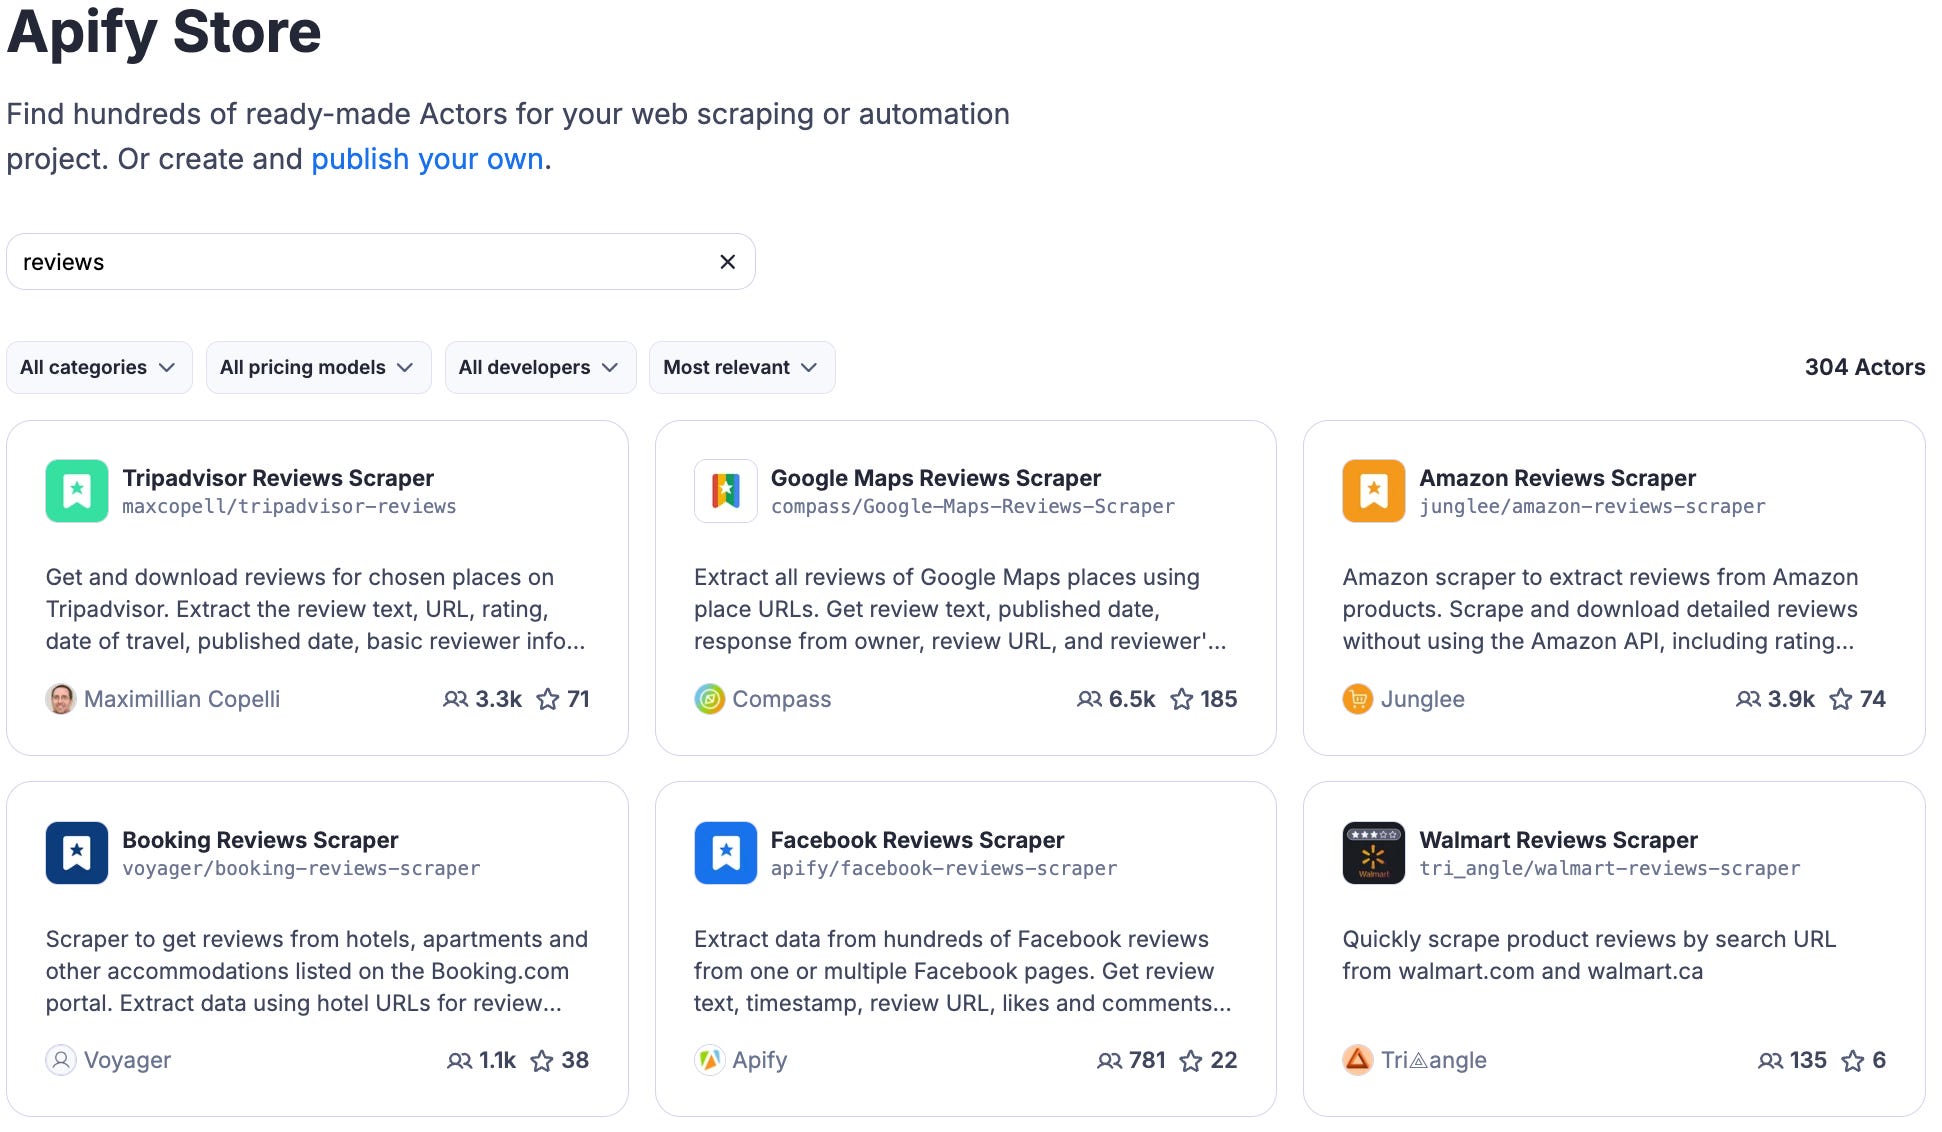This screenshot has width=1942, height=1132.
Task: Open Facebook Reviews Scraper title
Action: (x=917, y=840)
